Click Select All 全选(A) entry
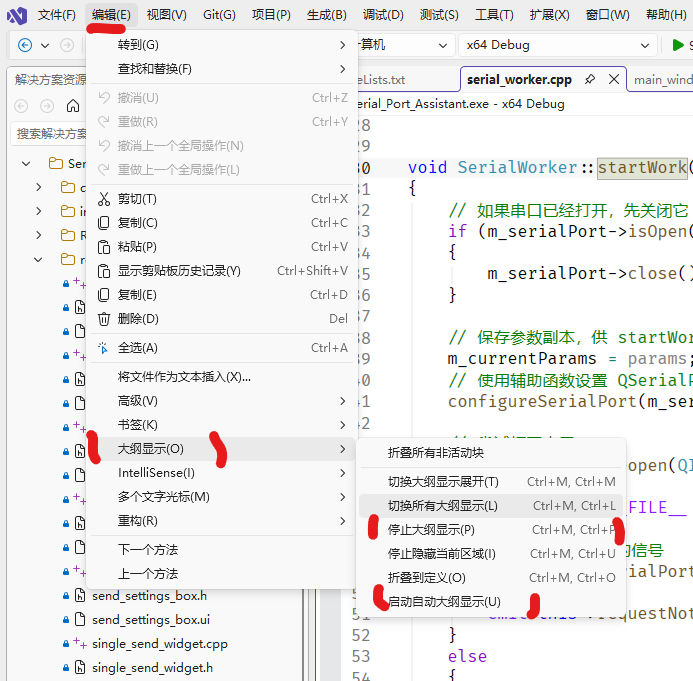 222,348
